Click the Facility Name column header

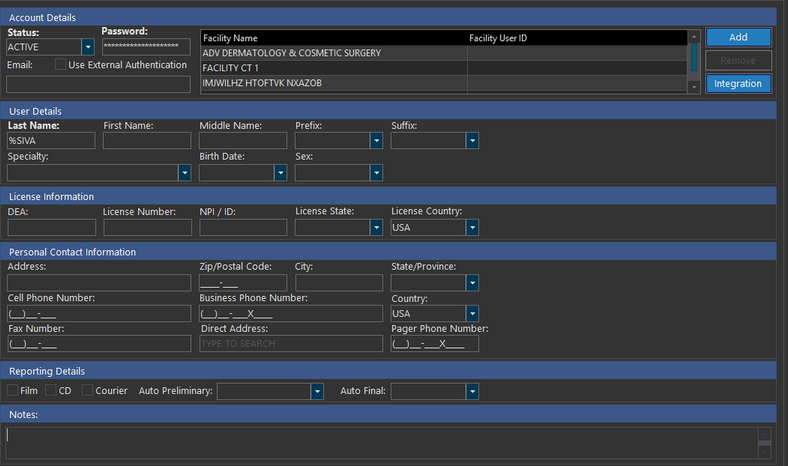click(333, 38)
